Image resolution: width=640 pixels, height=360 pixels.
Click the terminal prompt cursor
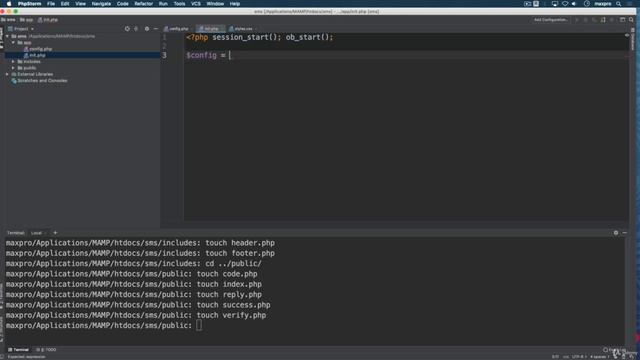[199, 325]
